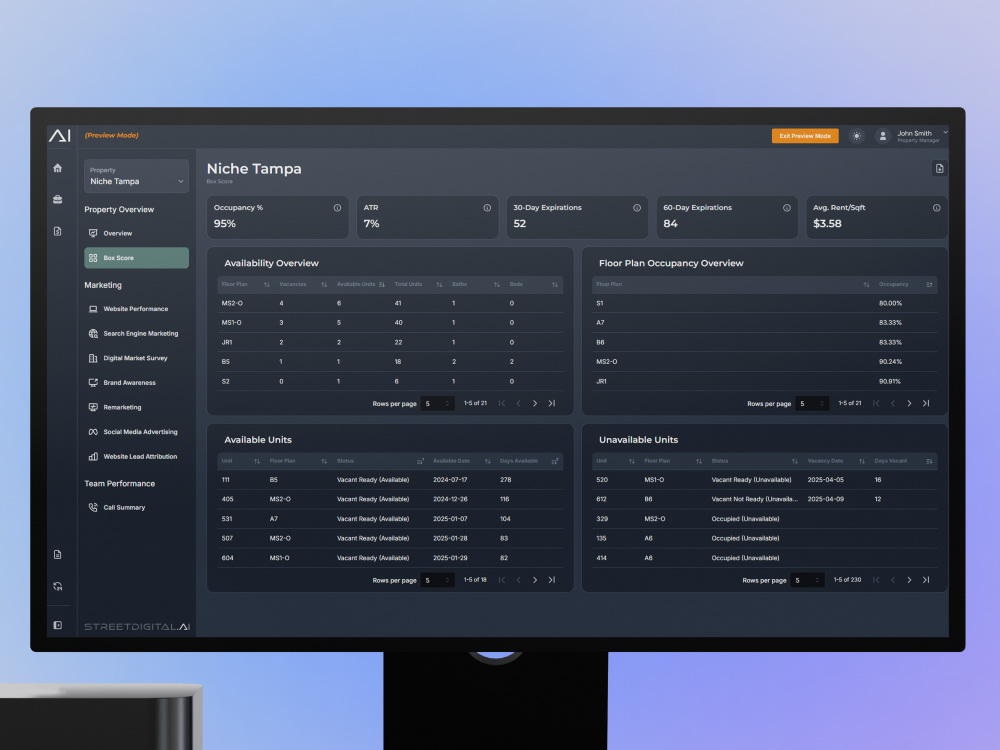Click Exit Preview Mode button
The width and height of the screenshot is (1000, 750).
(805, 136)
